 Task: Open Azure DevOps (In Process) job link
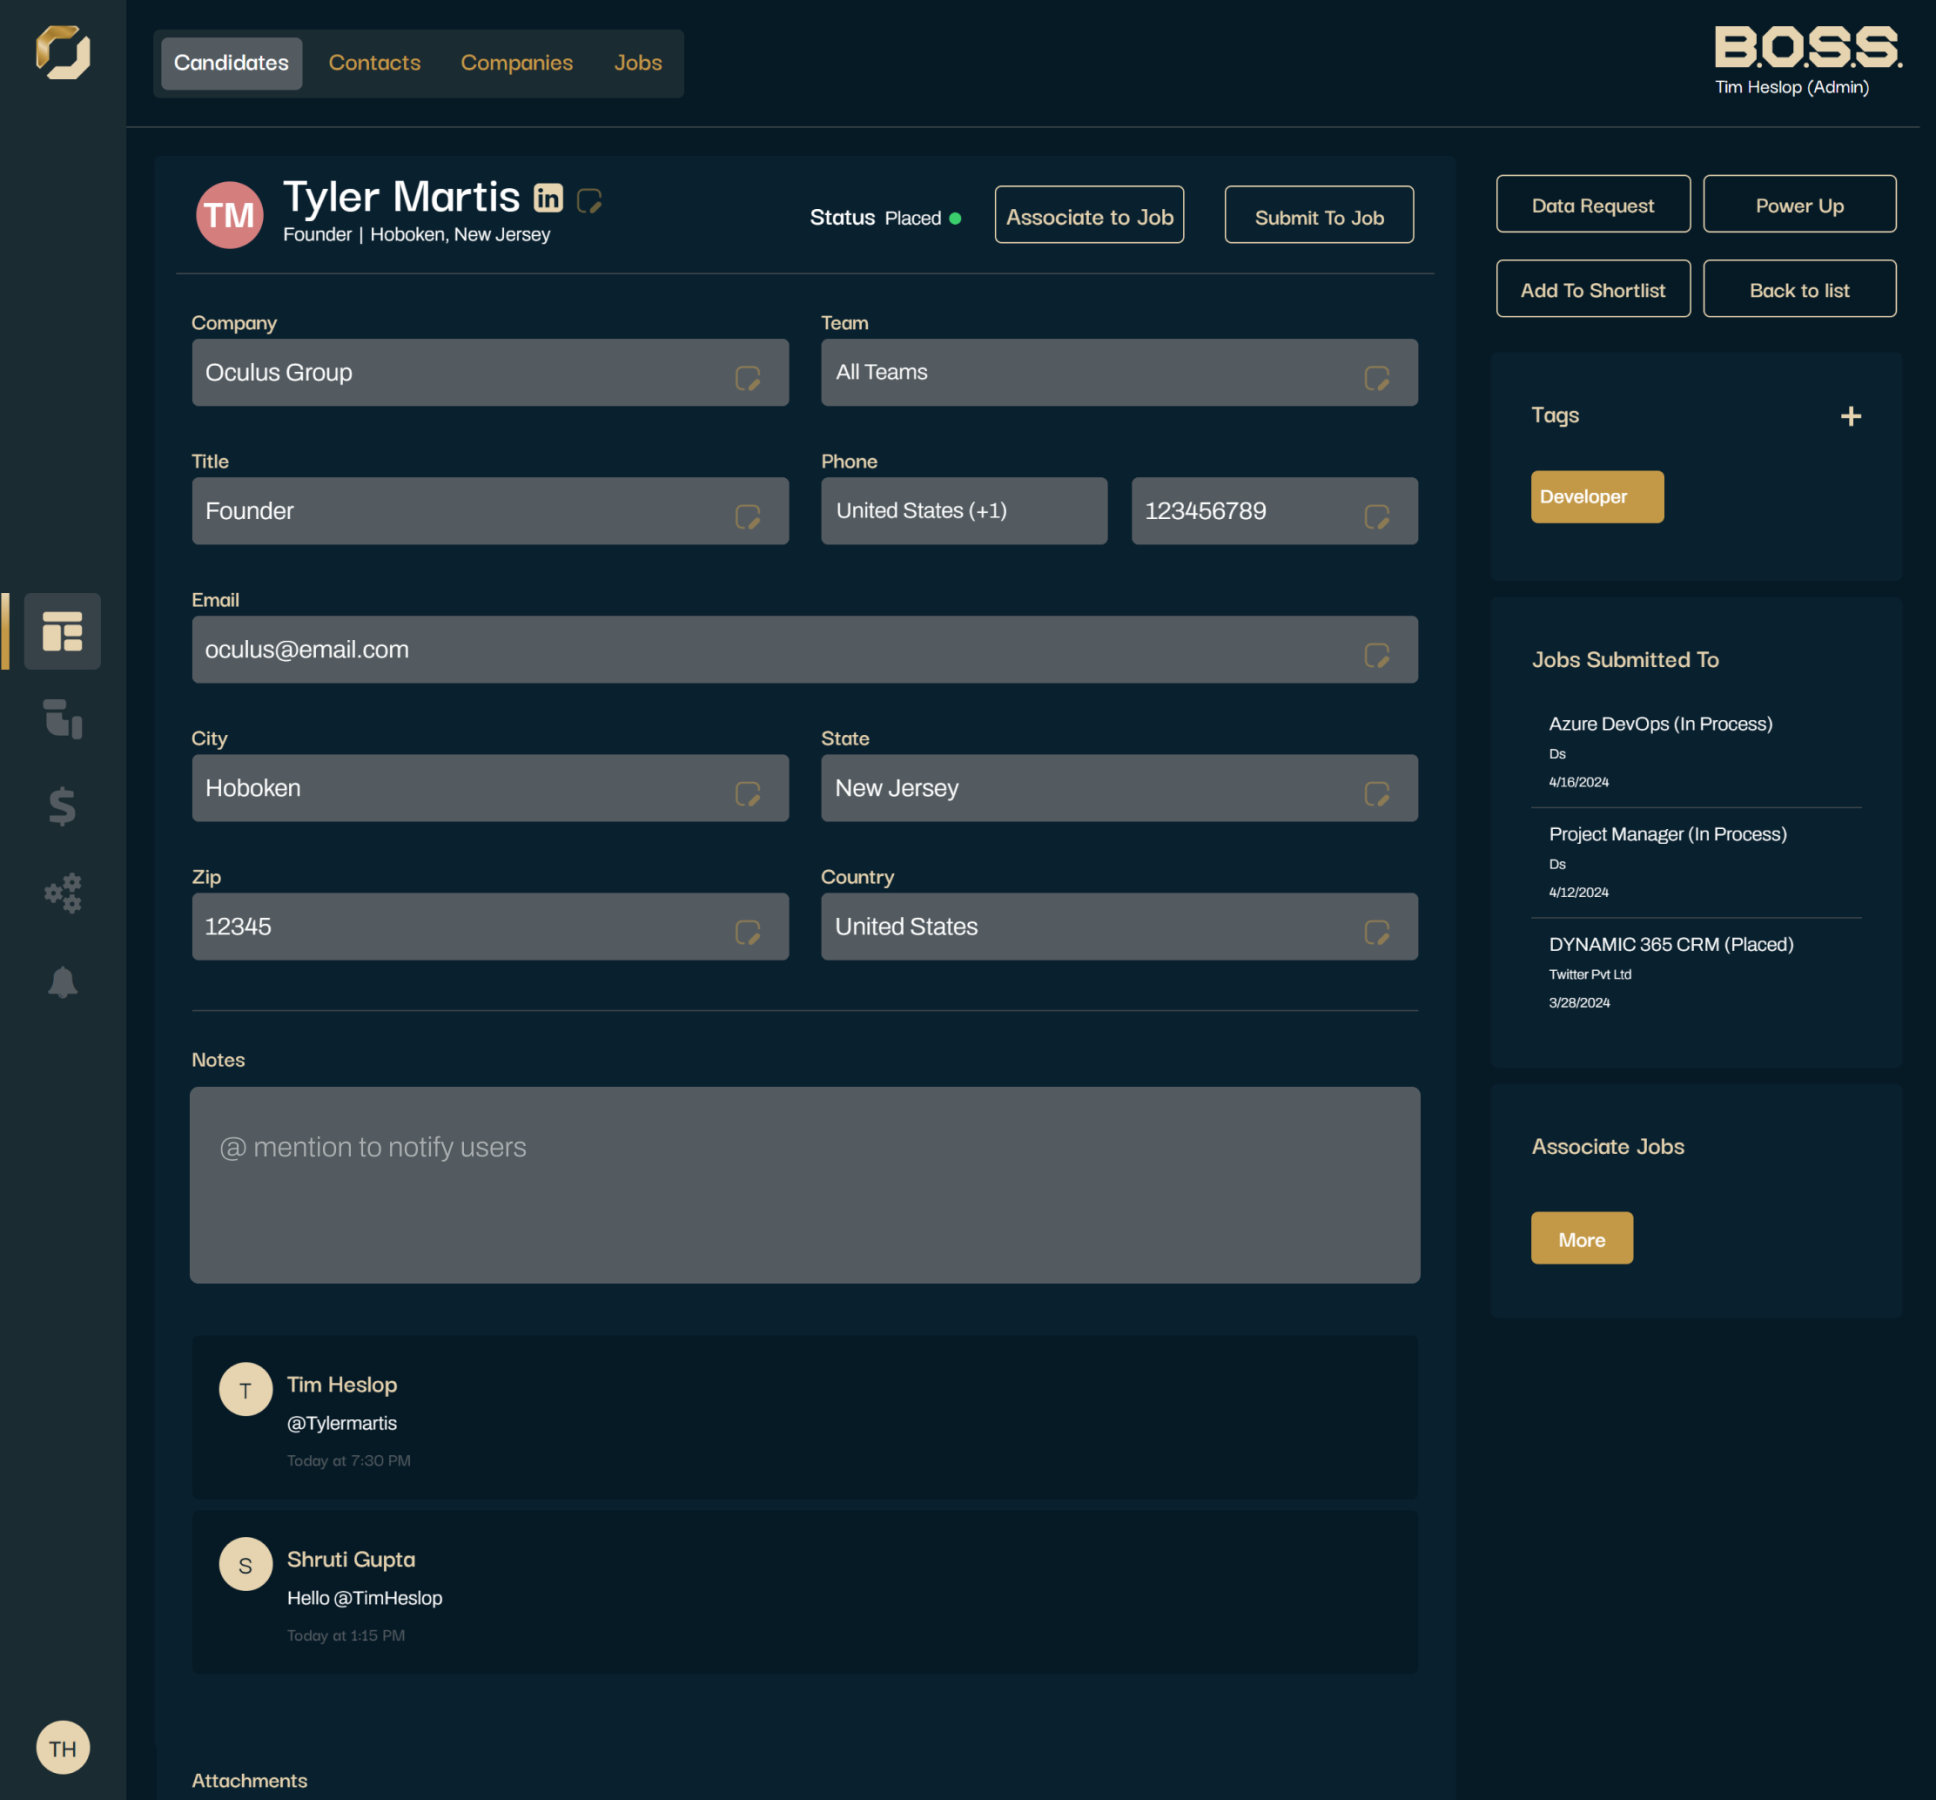pos(1660,724)
